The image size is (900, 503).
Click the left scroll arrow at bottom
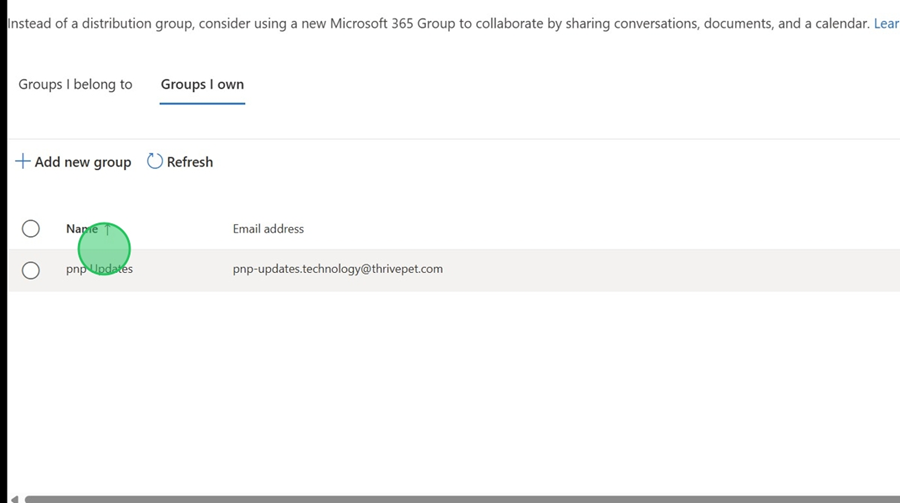(x=14, y=498)
